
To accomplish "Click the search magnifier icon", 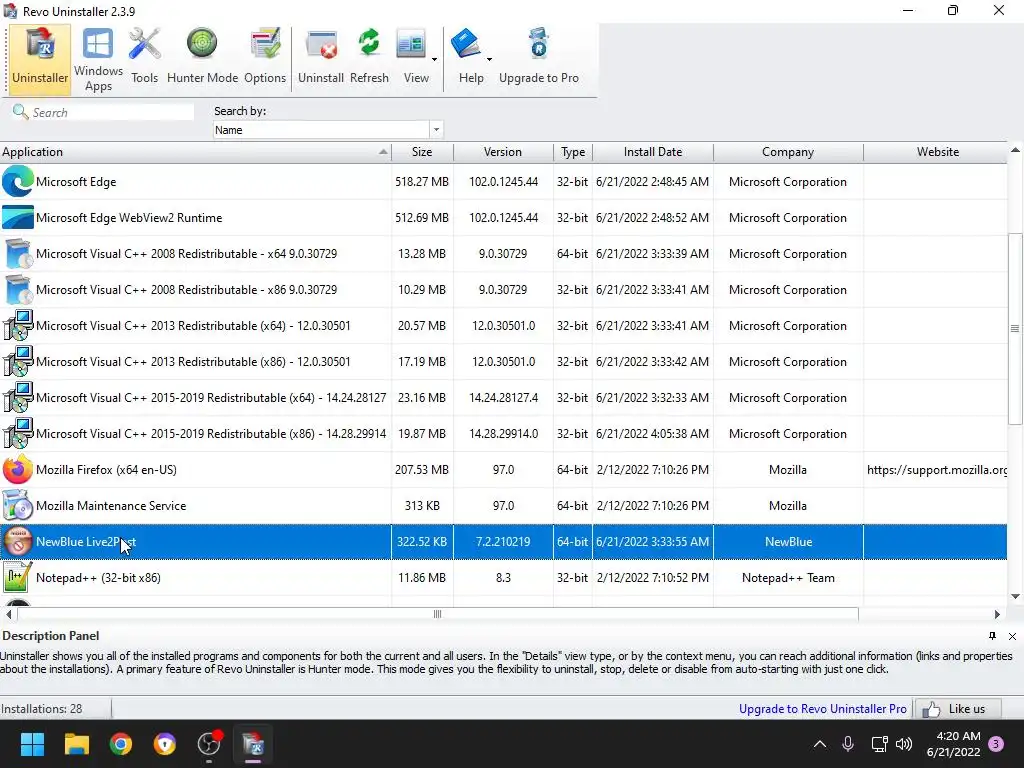I will coord(20,112).
